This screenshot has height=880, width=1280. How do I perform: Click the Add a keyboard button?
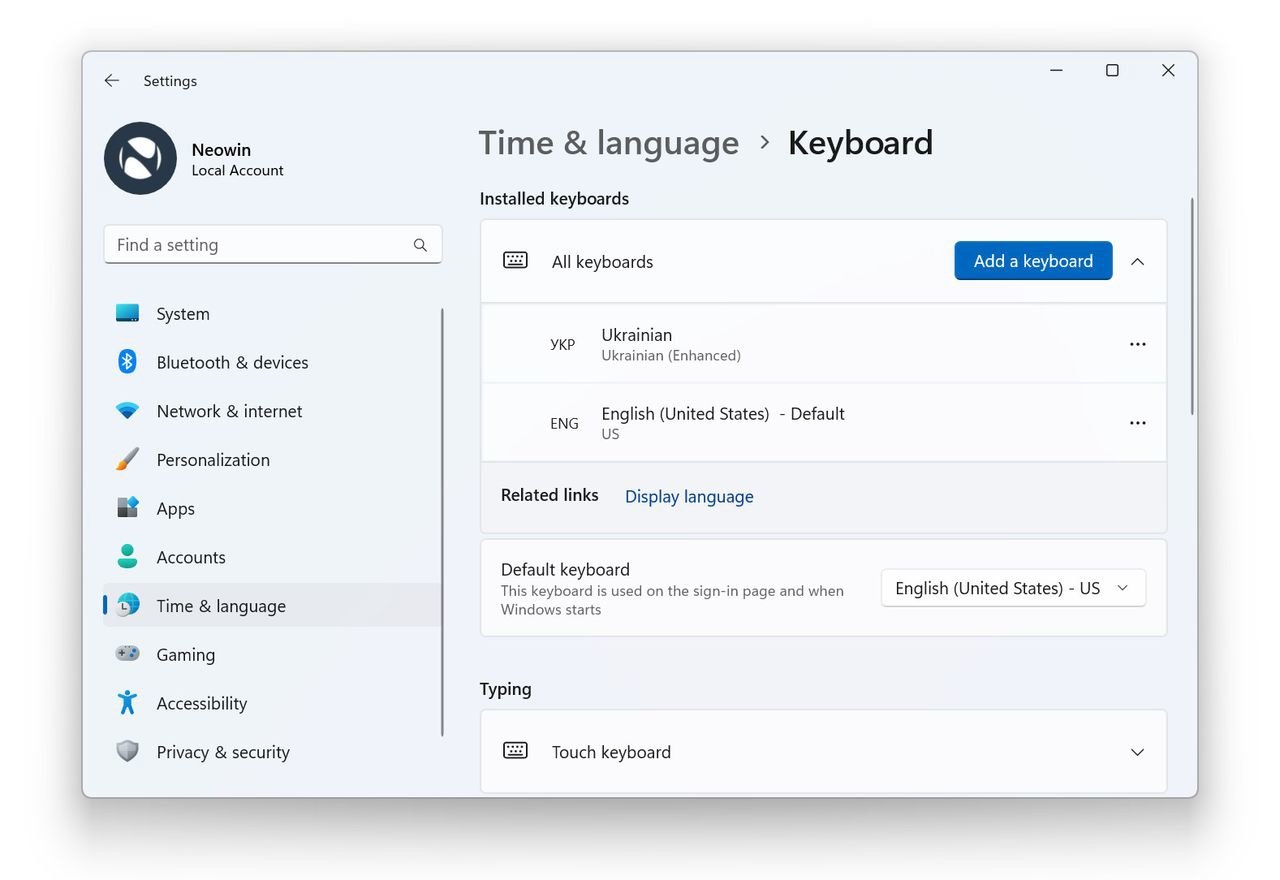(x=1033, y=261)
